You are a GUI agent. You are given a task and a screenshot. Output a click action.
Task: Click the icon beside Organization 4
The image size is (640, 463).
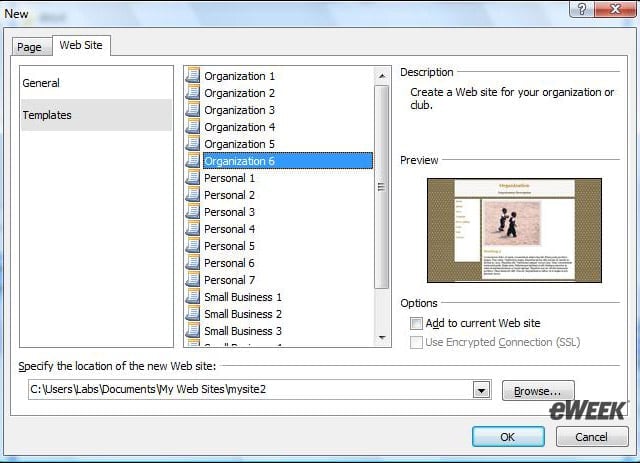[x=193, y=127]
